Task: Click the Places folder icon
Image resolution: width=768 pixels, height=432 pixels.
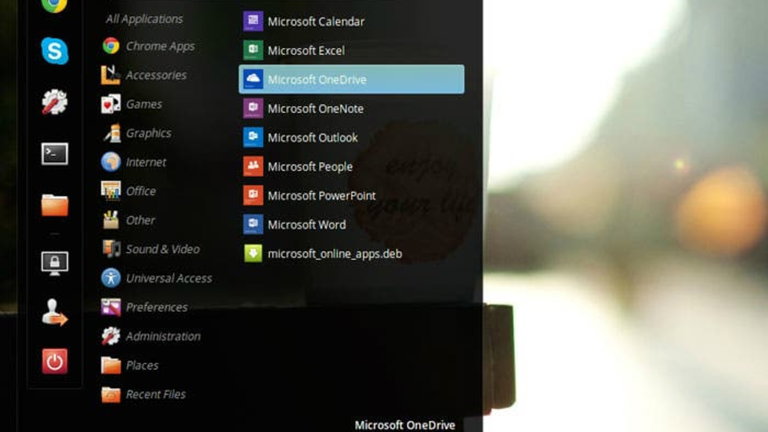Action: tap(111, 365)
